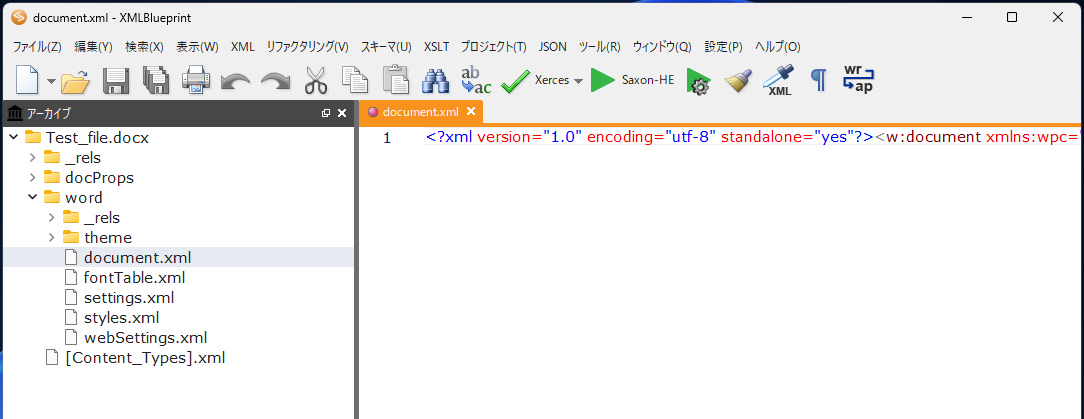Select the docProps folder label
Image resolution: width=1084 pixels, height=419 pixels.
pyautogui.click(x=99, y=178)
